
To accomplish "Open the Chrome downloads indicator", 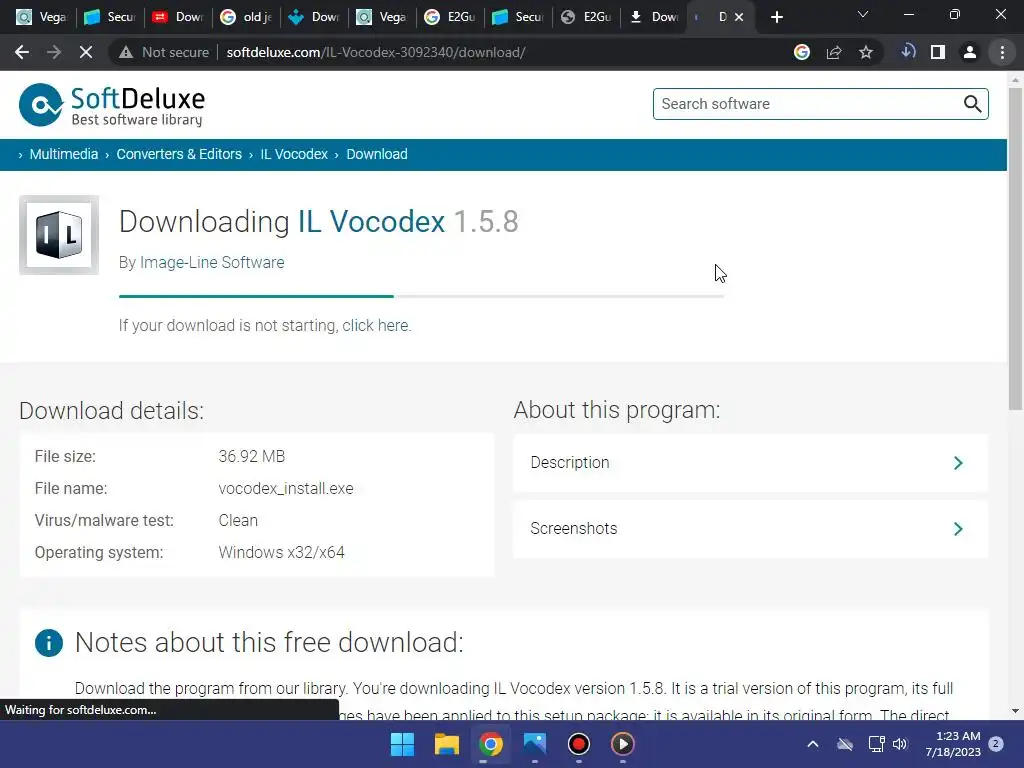I will pyautogui.click(x=908, y=52).
